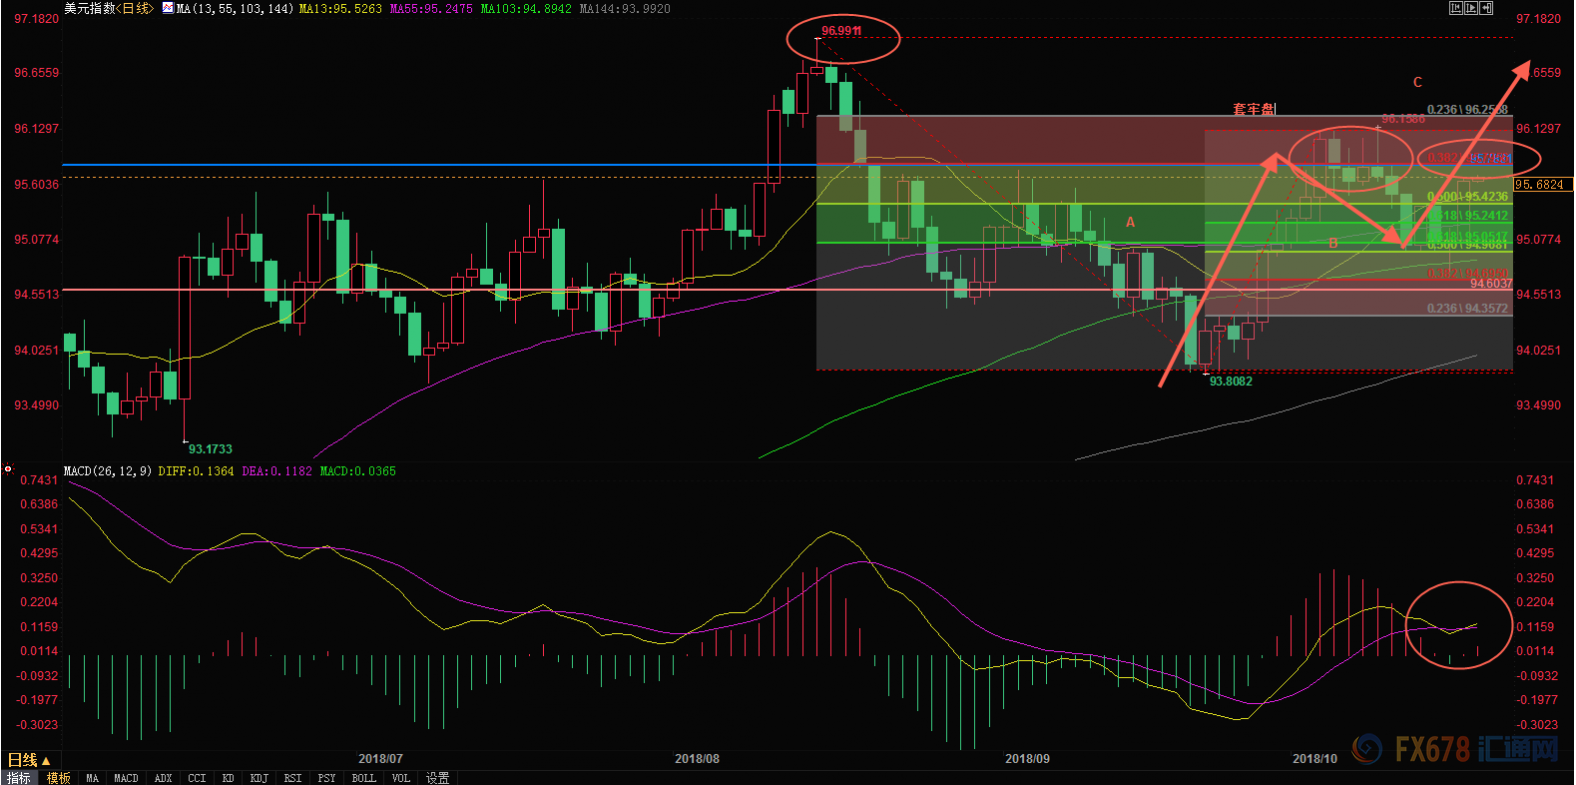
Task: Click the 93.8082 low price label
Action: pyautogui.click(x=1230, y=381)
